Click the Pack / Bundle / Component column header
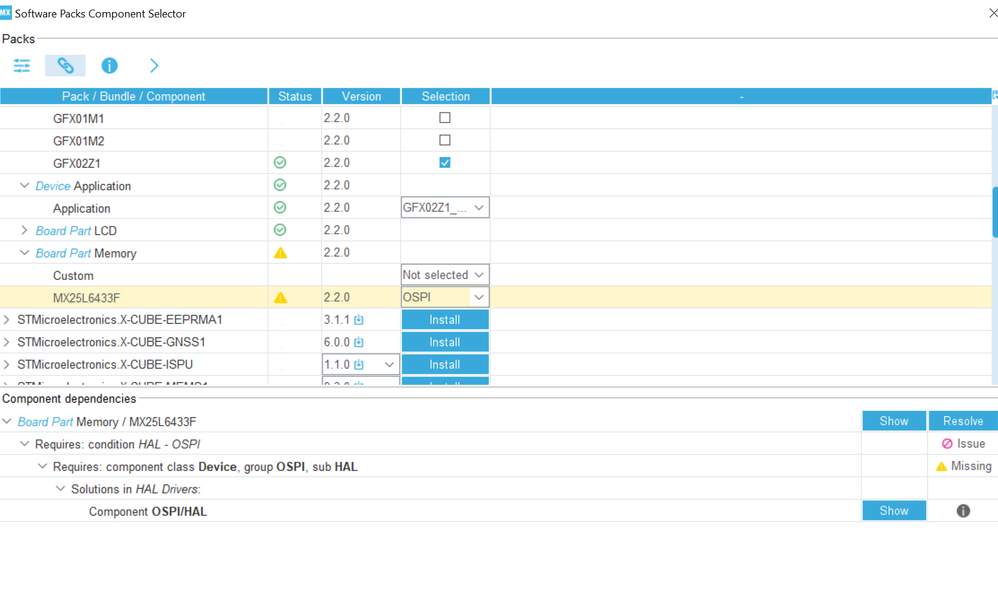998x602 pixels. [x=134, y=96]
